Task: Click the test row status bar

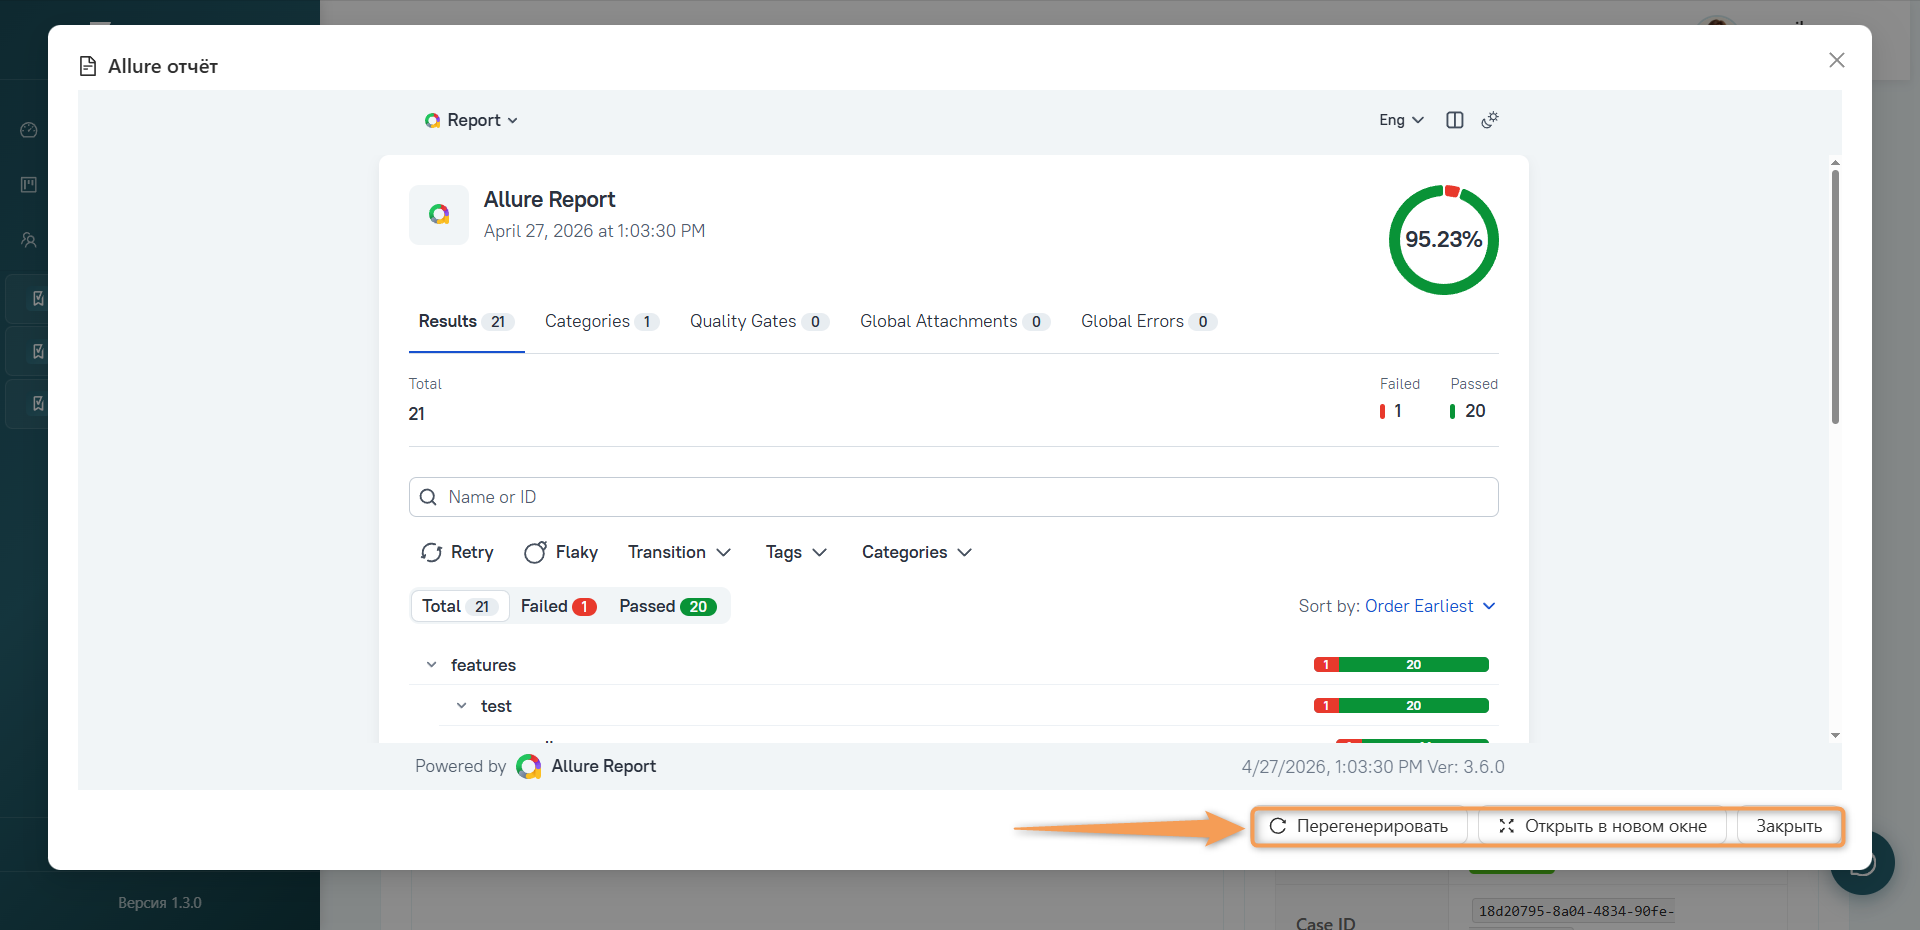Action: tap(1401, 706)
